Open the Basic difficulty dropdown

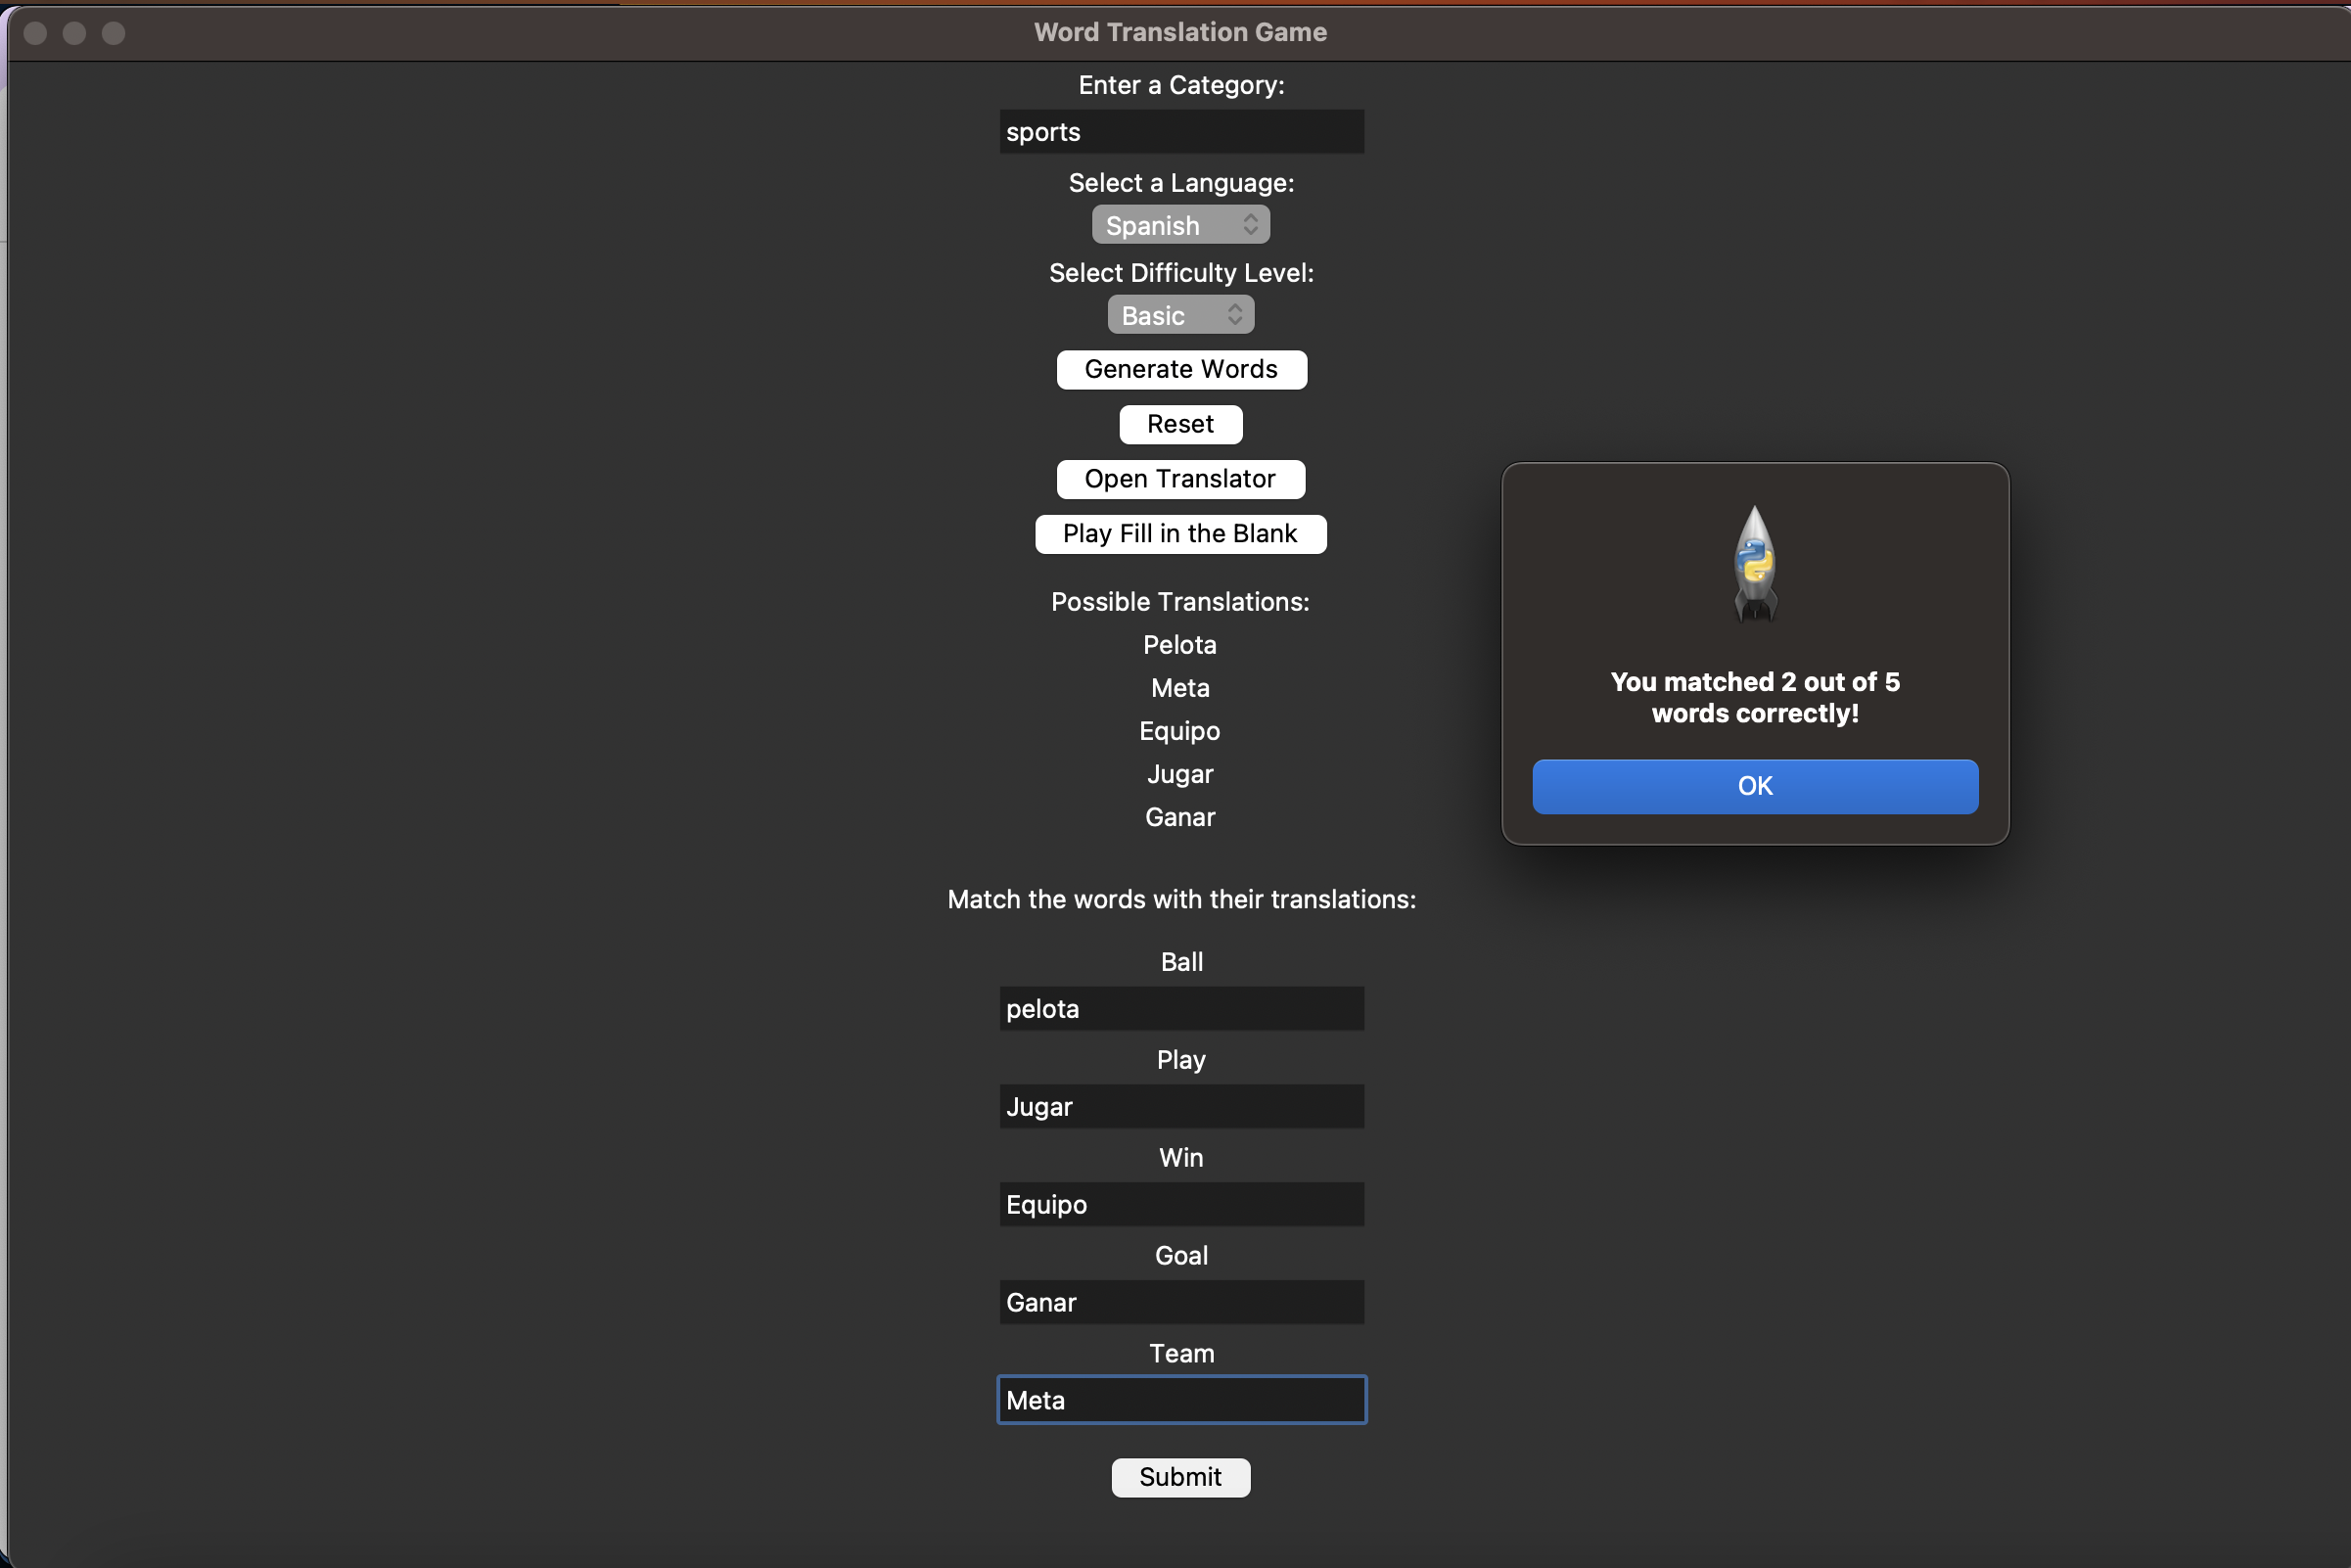(1180, 314)
